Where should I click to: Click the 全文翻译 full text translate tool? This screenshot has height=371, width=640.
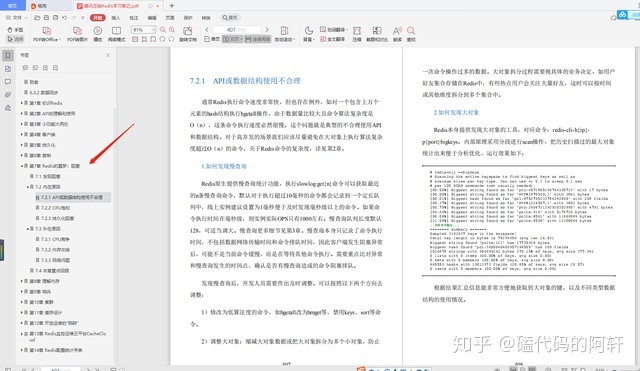pos(333,39)
